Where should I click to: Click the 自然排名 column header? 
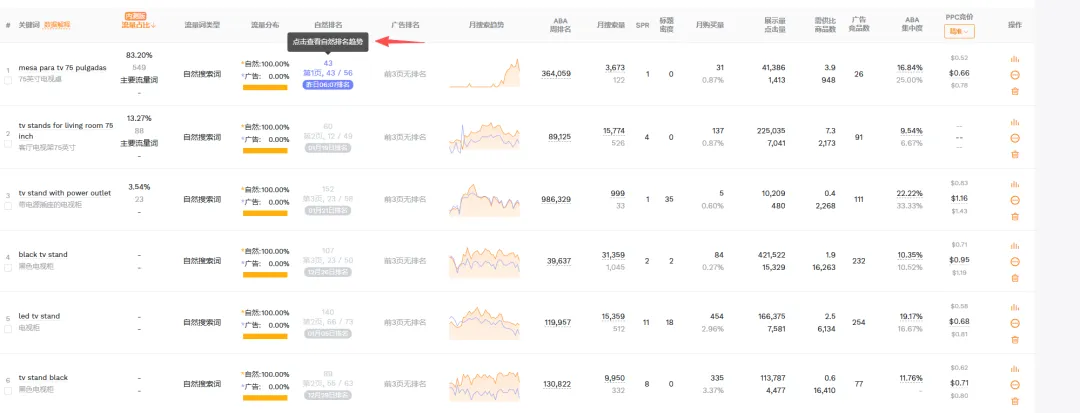(x=328, y=24)
